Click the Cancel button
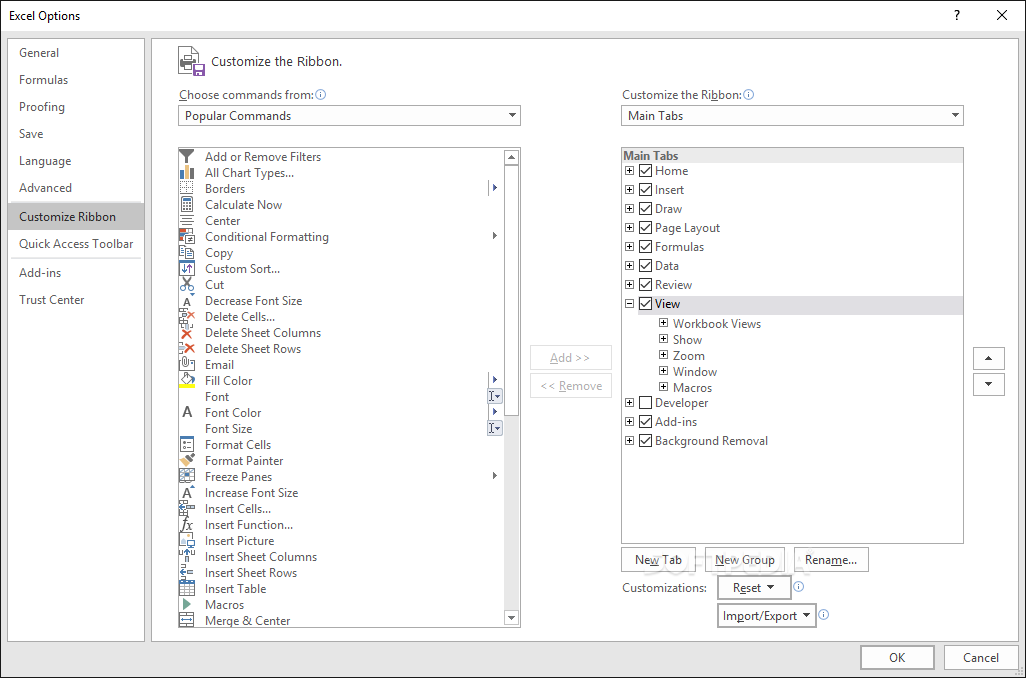 pos(981,658)
